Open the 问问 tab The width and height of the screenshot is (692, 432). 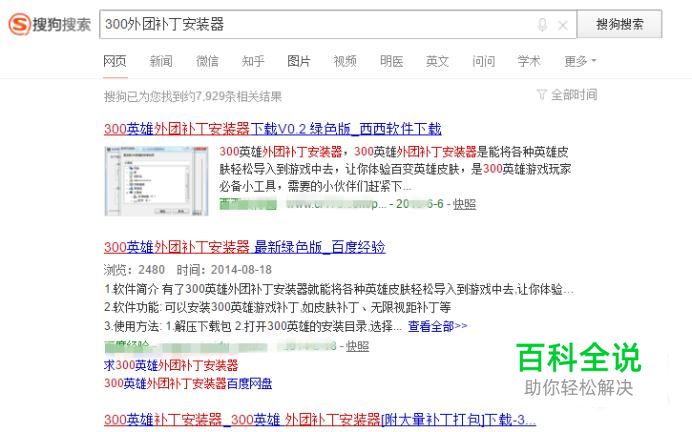point(484,61)
